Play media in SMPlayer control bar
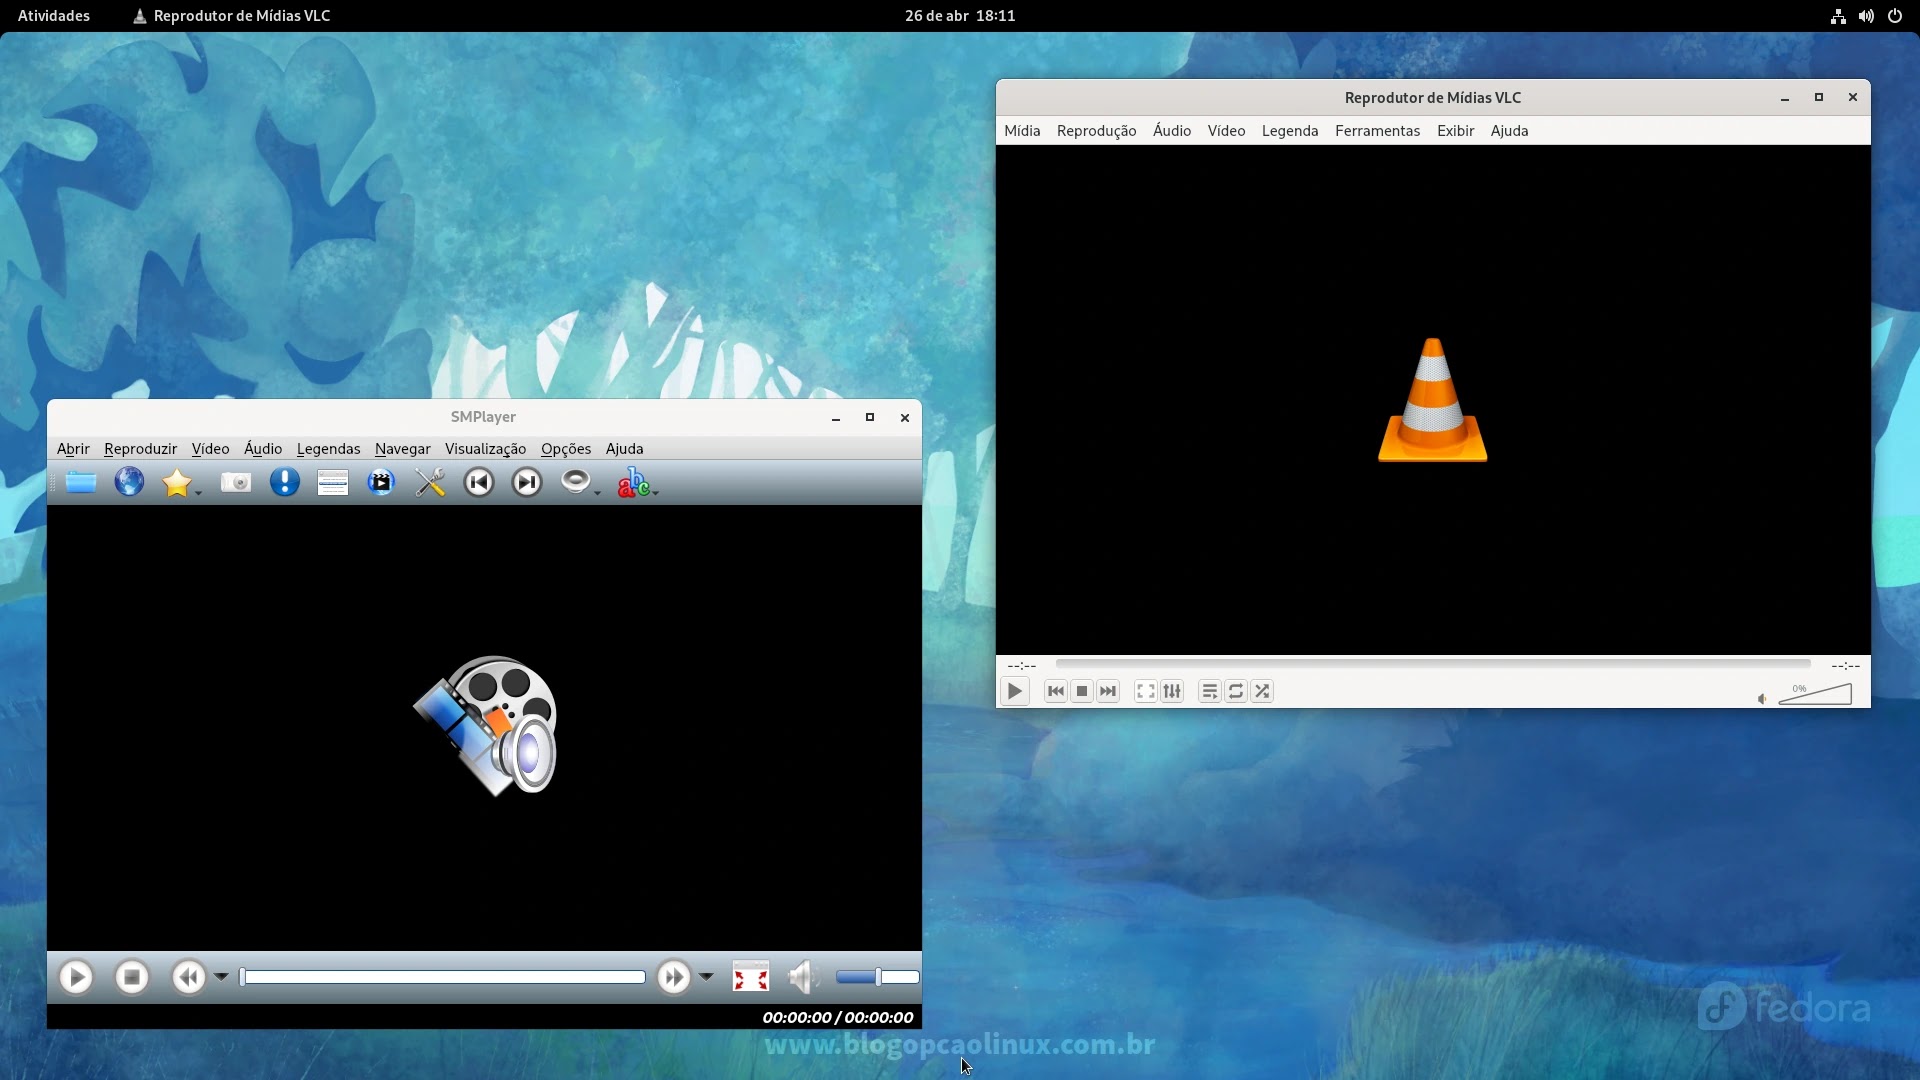 [x=76, y=977]
